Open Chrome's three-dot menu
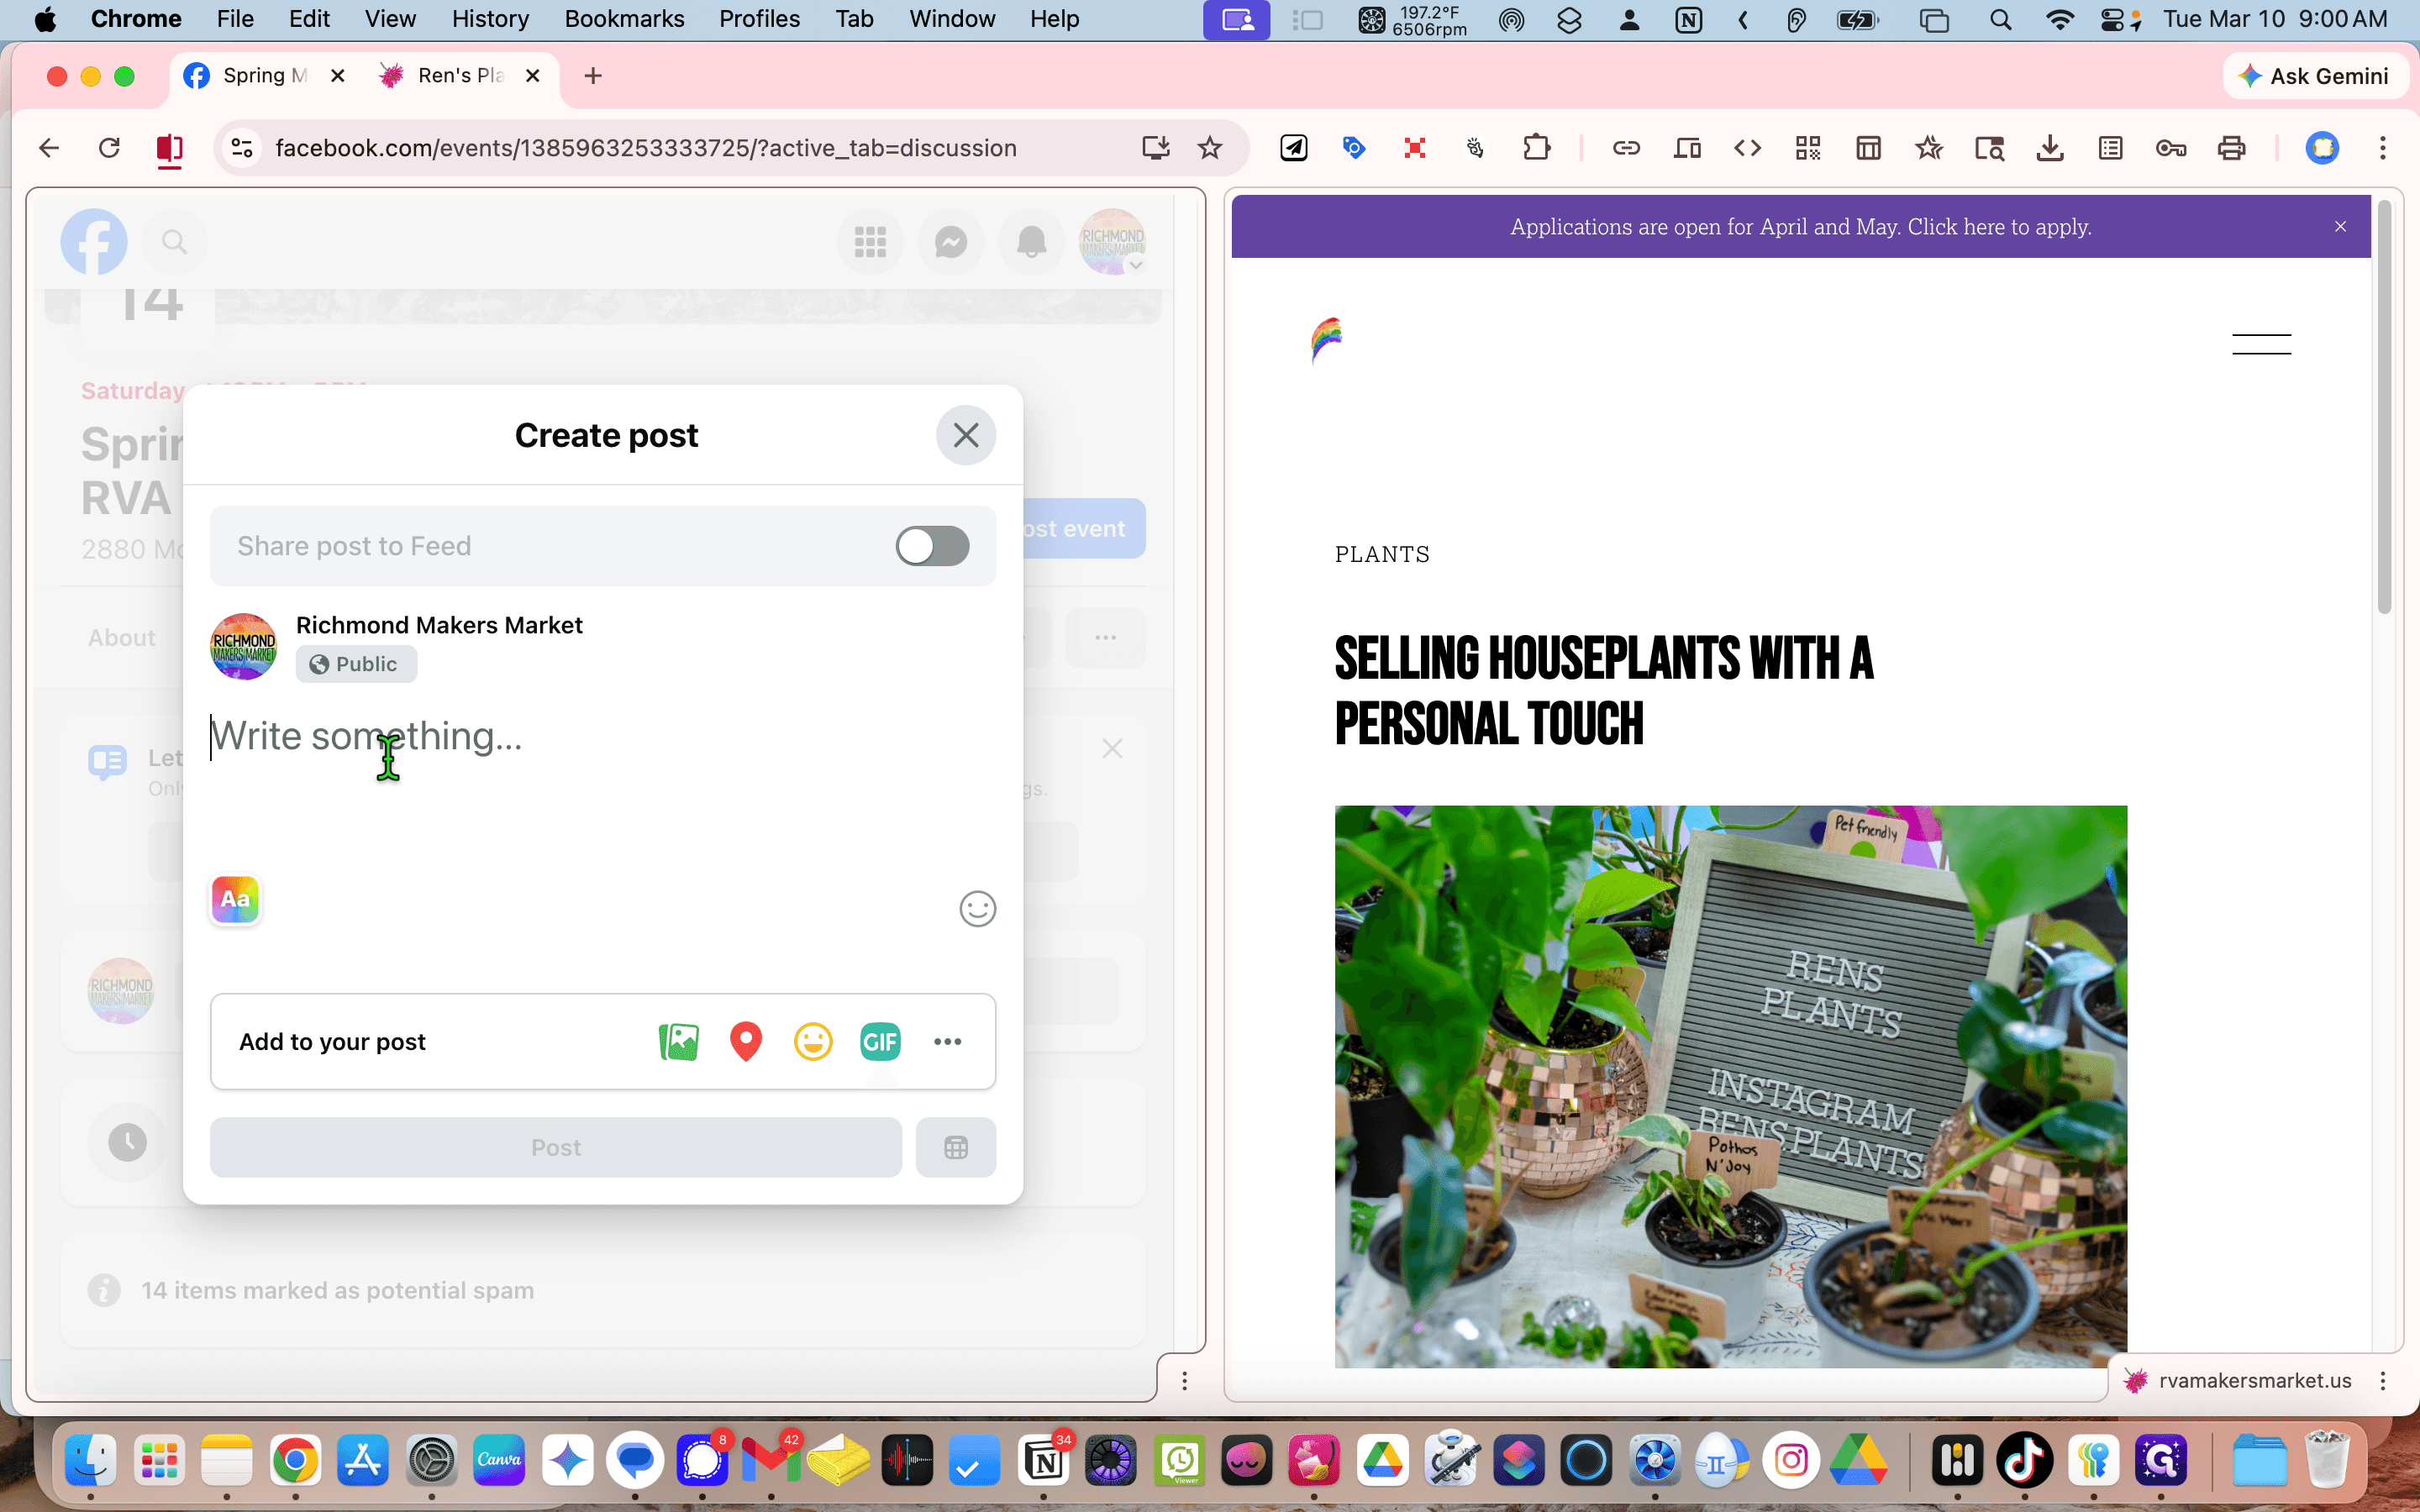Screen dimensions: 2420x1512 pyautogui.click(x=2383, y=148)
